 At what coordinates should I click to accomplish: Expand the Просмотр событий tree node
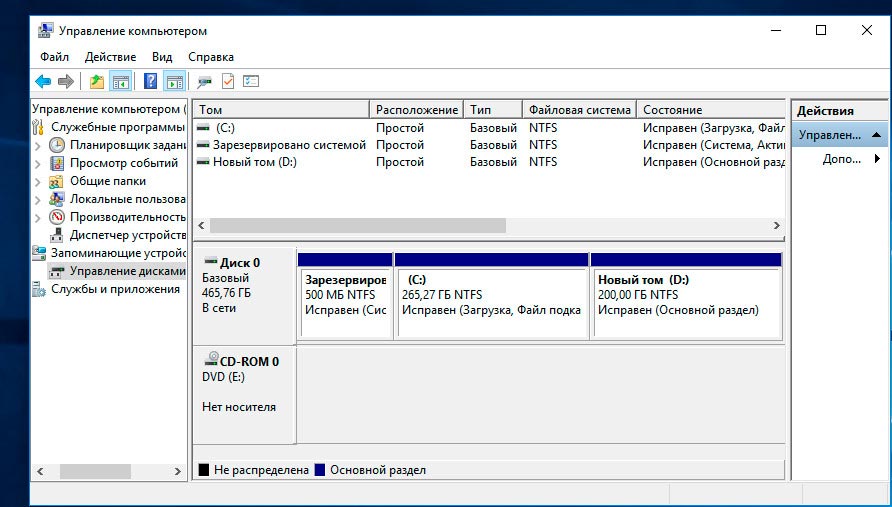click(x=38, y=164)
